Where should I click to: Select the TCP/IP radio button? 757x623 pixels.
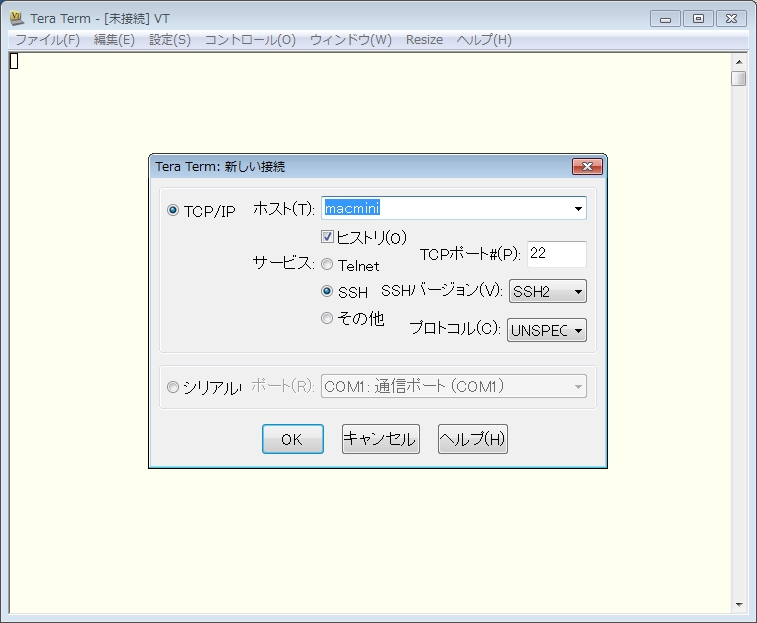(x=173, y=211)
